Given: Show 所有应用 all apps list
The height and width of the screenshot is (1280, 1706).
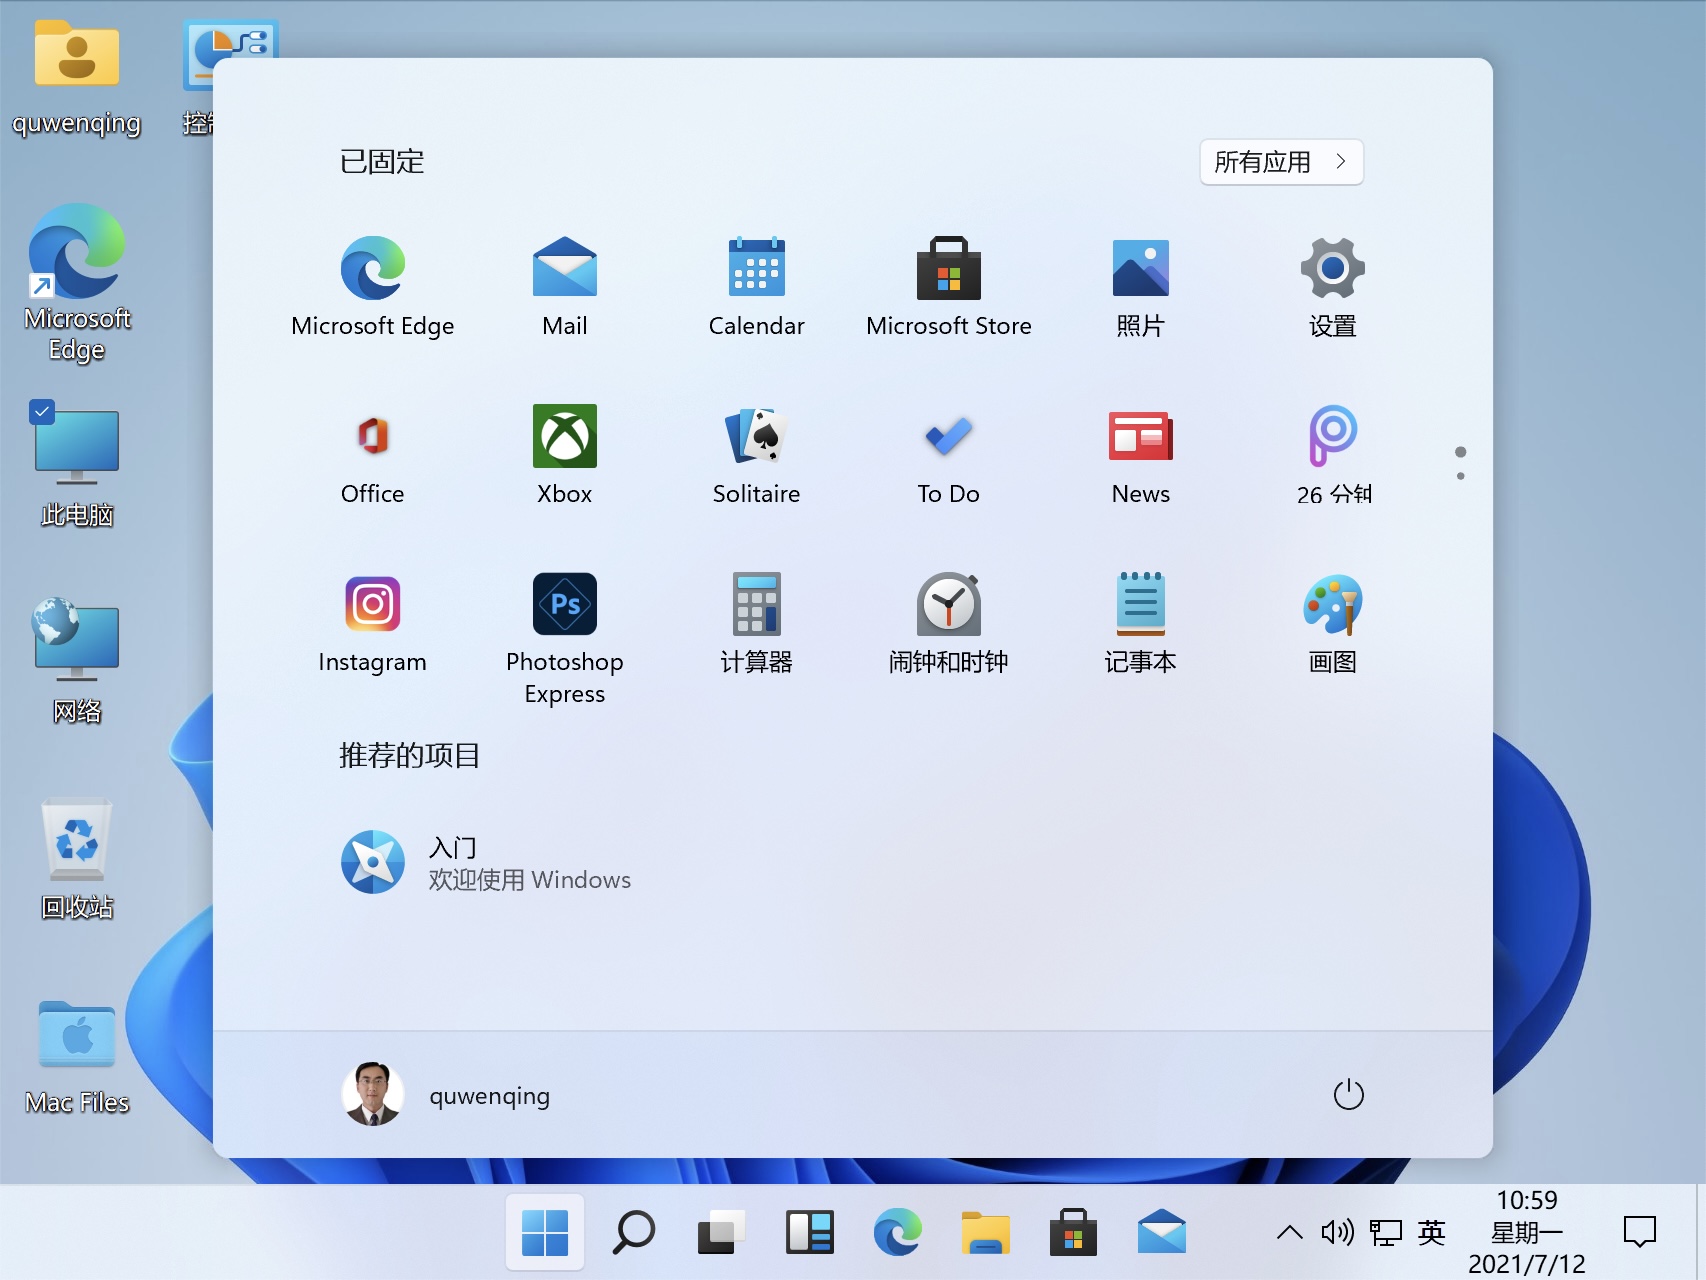Looking at the screenshot, I should [x=1281, y=162].
